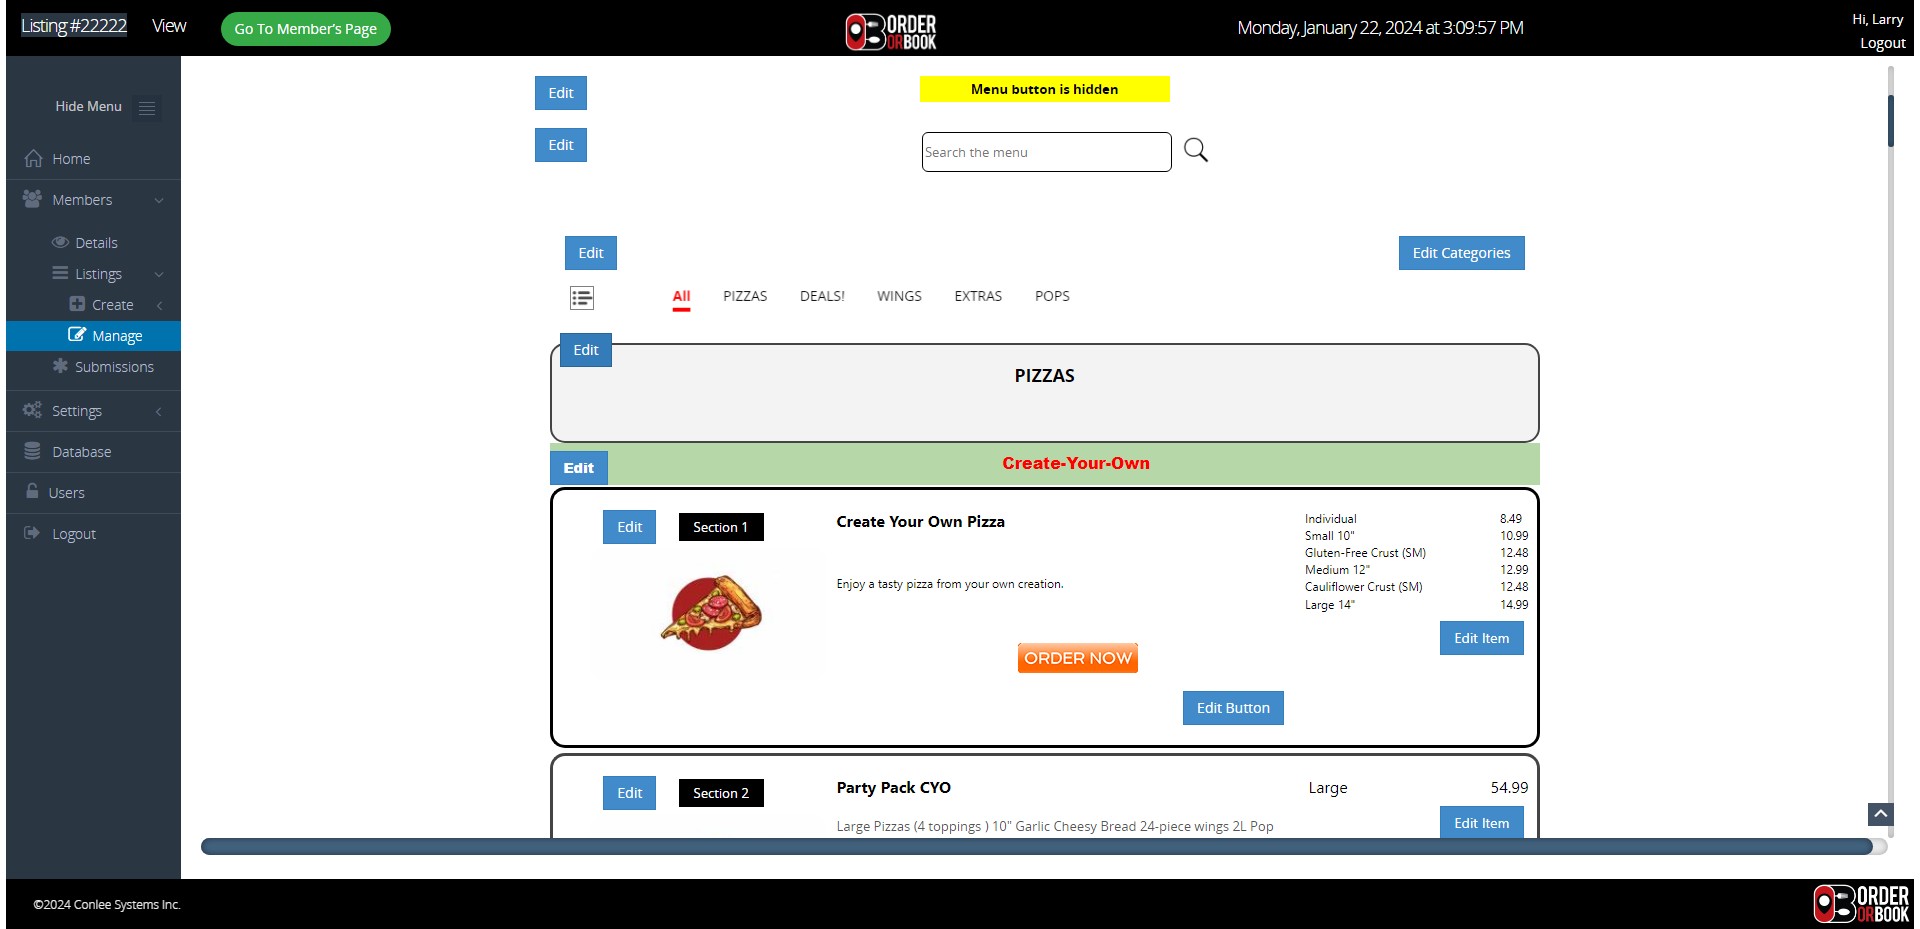The image size is (1920, 929).
Task: Open Submissions in the sidebar
Action: point(113,367)
